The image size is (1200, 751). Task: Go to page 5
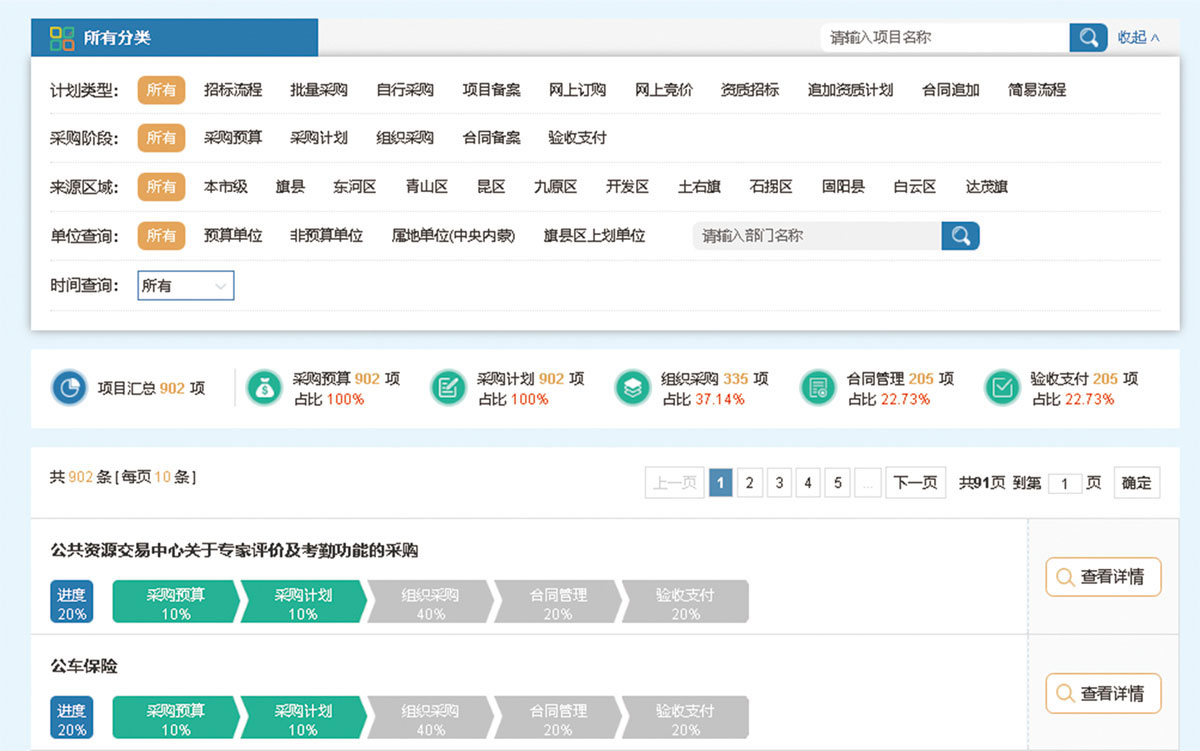838,483
